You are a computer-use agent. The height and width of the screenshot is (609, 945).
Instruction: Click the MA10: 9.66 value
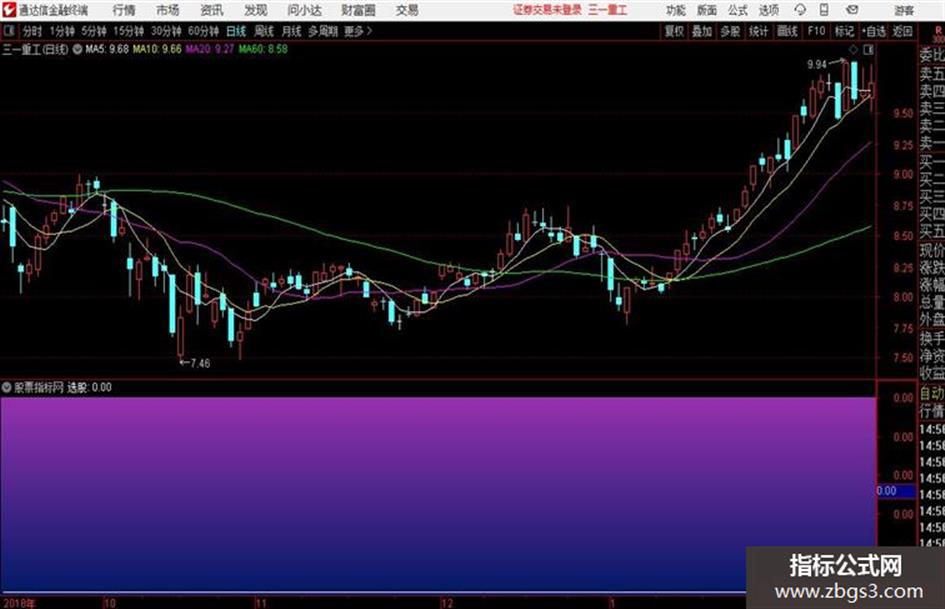(157, 49)
